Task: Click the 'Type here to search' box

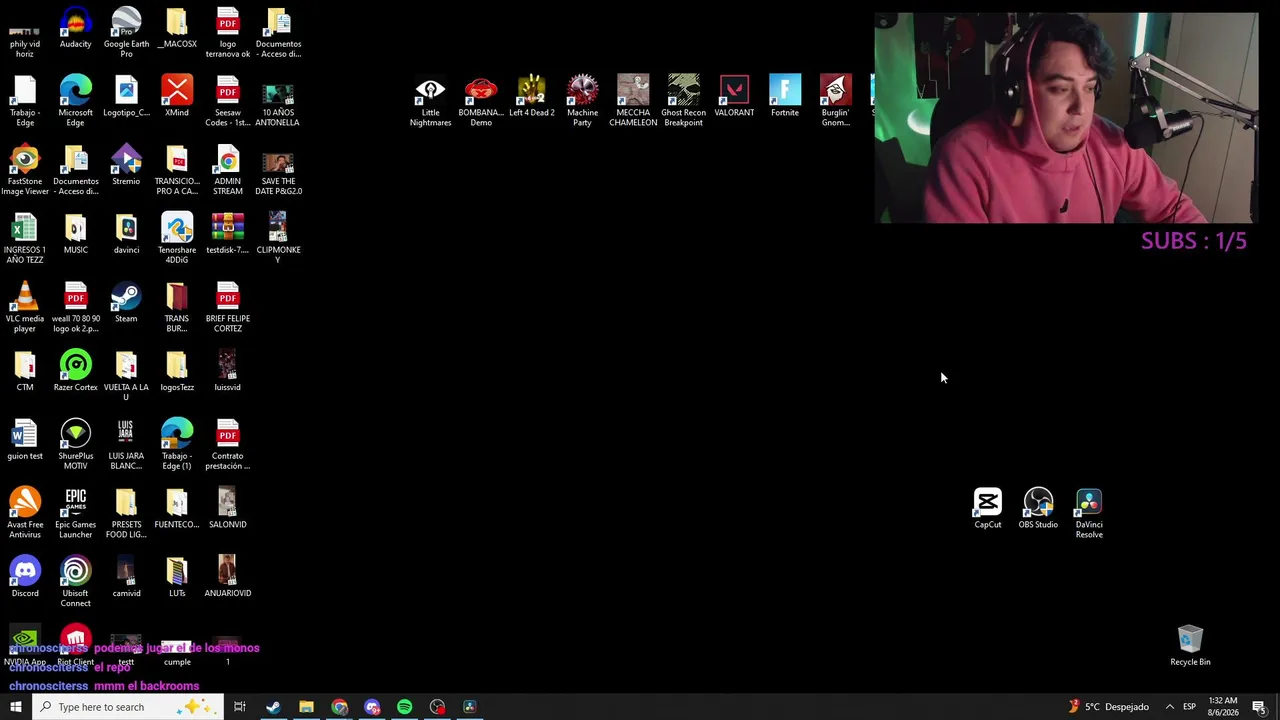Action: pyautogui.click(x=128, y=707)
